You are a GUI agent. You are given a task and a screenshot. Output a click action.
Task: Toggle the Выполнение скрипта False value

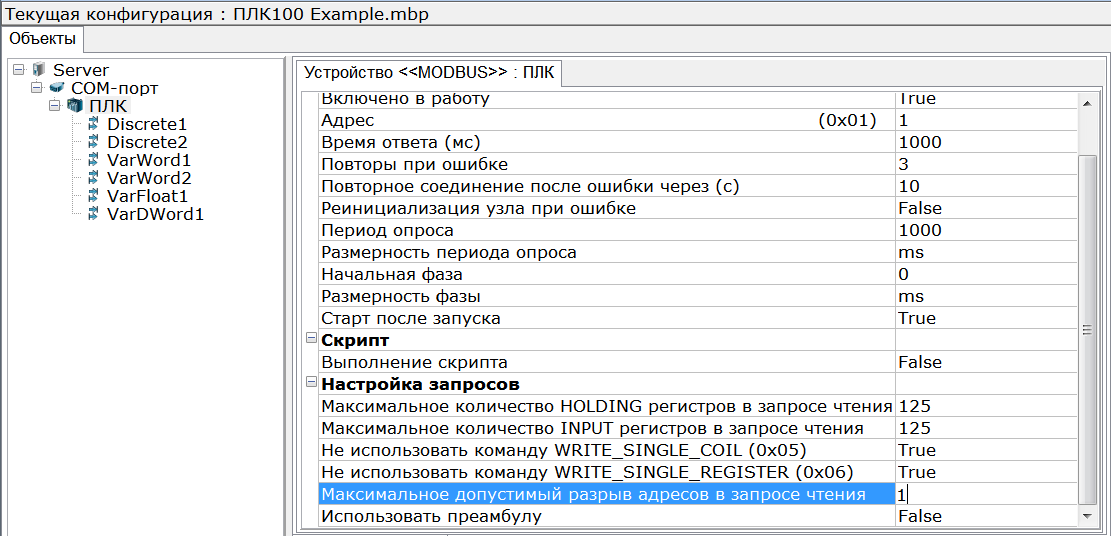(x=983, y=362)
